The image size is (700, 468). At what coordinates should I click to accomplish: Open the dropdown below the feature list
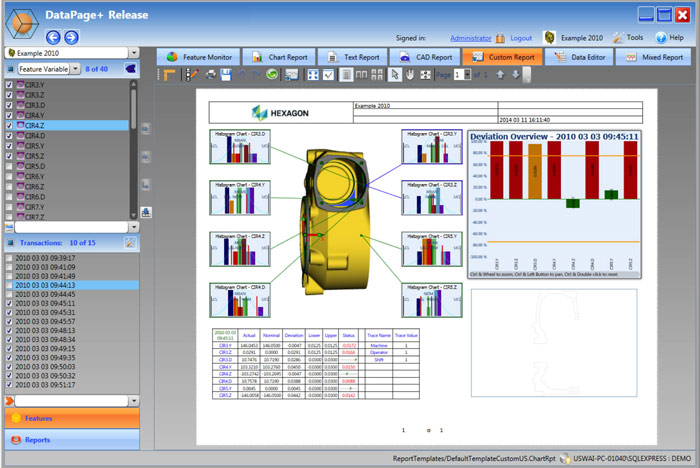point(134,227)
